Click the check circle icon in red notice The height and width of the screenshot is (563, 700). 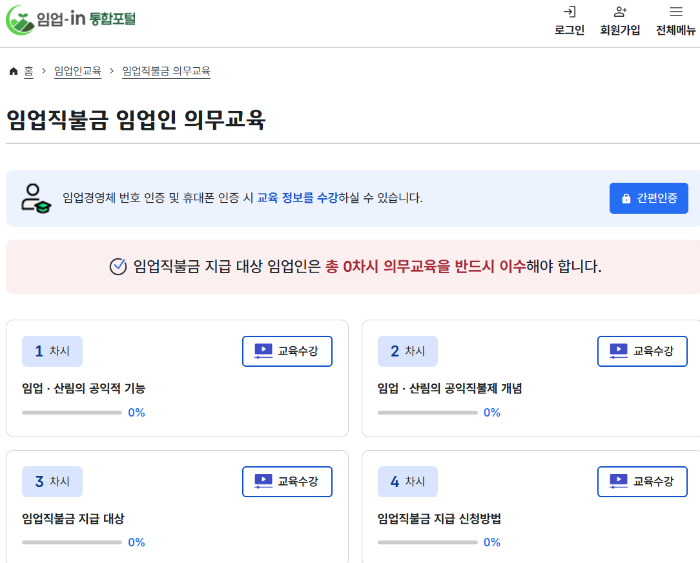[118, 267]
